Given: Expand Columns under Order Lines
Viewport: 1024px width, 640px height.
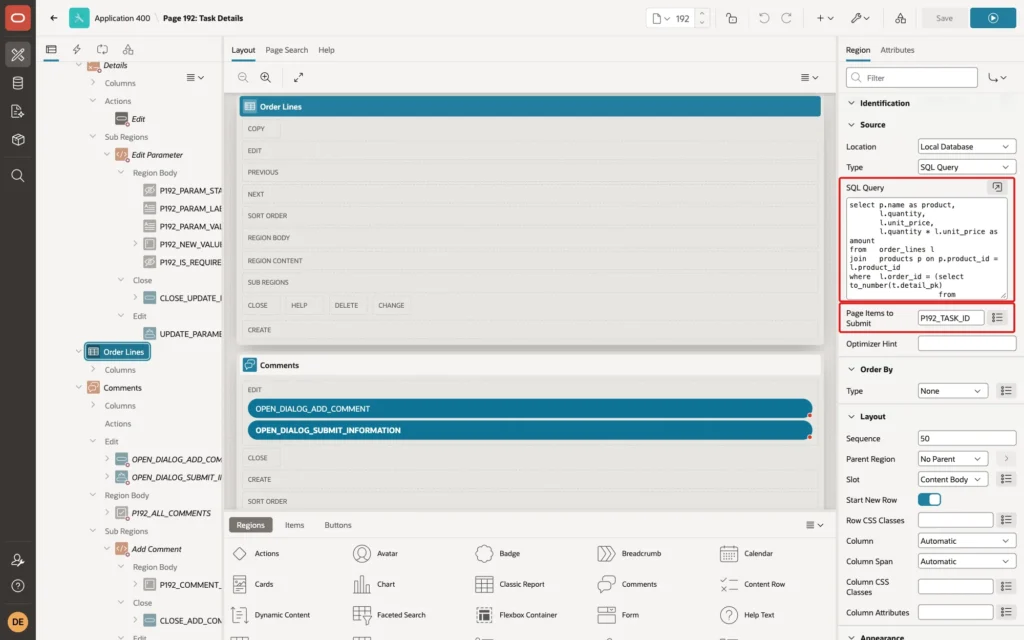Looking at the screenshot, I should pyautogui.click(x=93, y=370).
